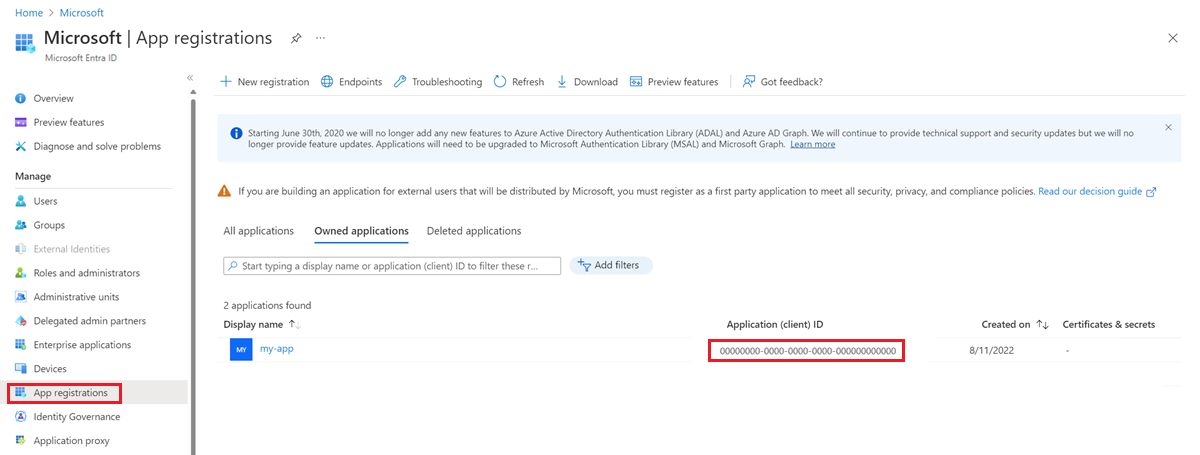Click the Application proxy icon
The width and height of the screenshot is (1200, 455).
point(20,441)
